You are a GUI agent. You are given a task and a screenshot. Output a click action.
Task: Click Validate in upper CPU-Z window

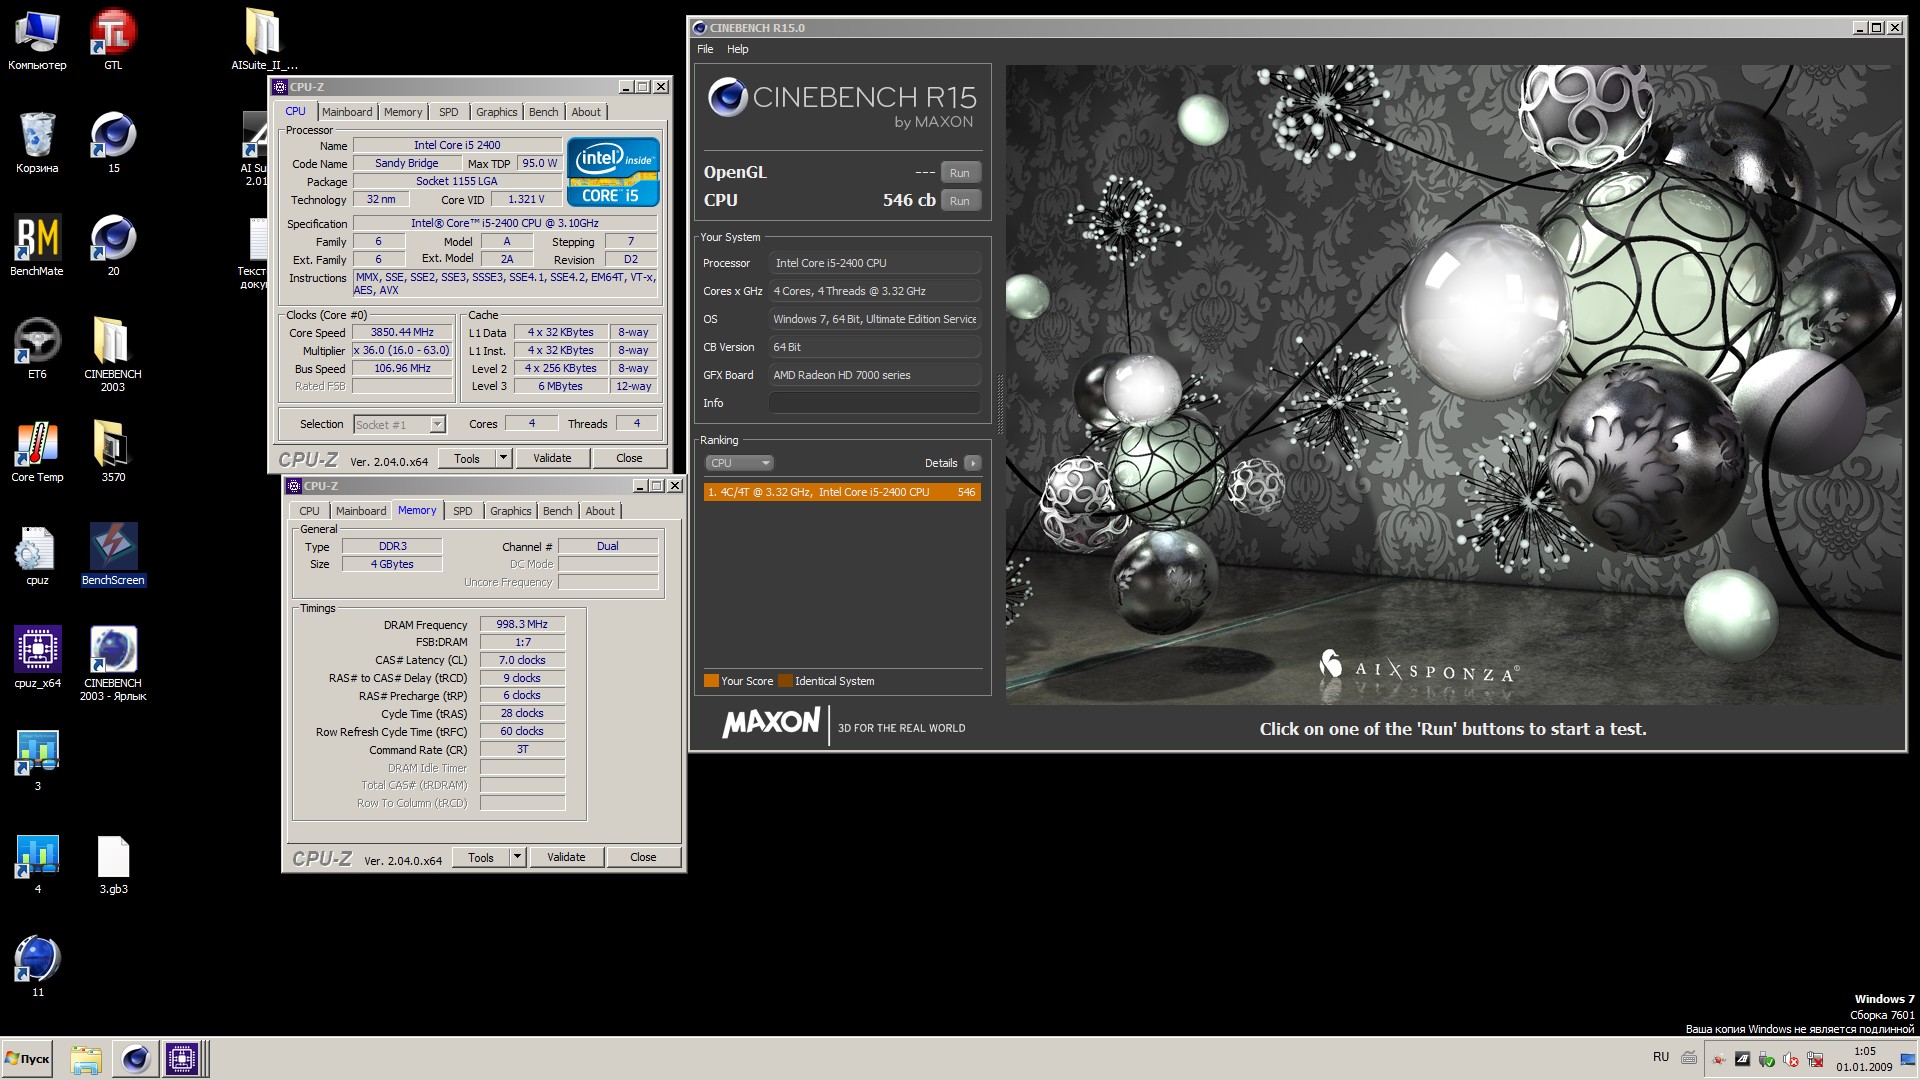552,458
